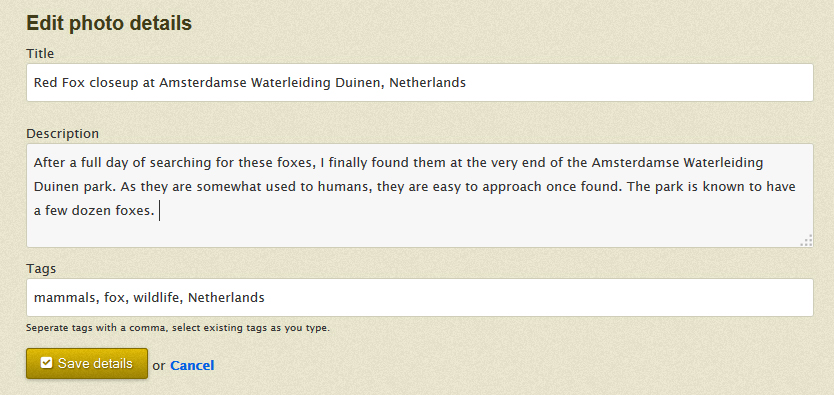834x395 pixels.
Task: Click empty space below the description text
Action: click(420, 233)
